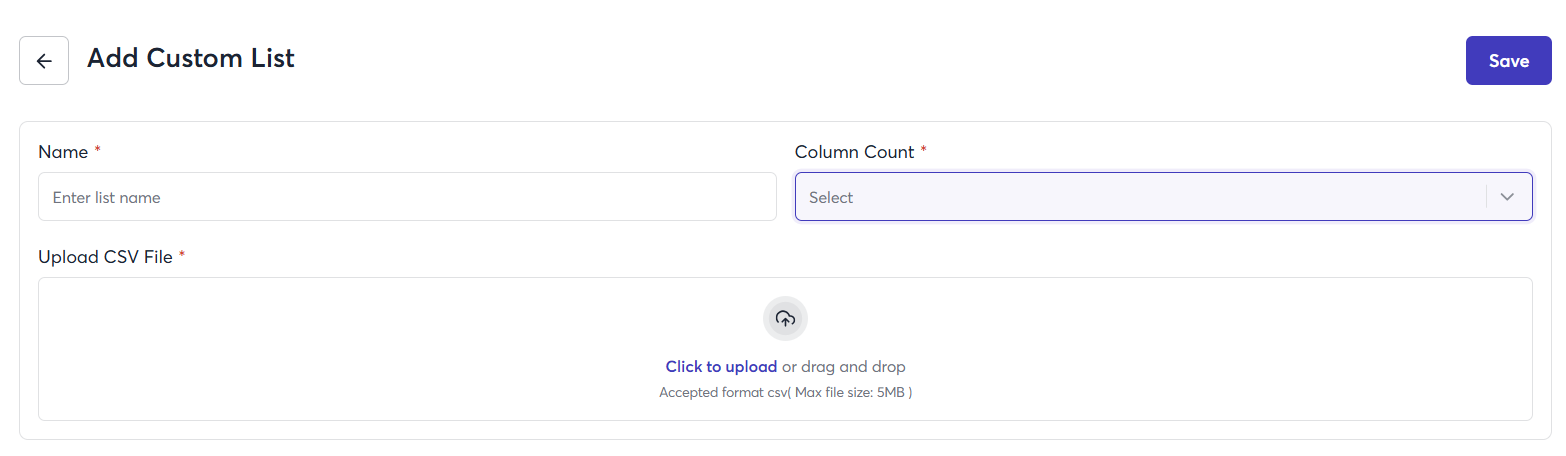Click the 'Add Custom List' heading
1566x456 pixels.
191,58
